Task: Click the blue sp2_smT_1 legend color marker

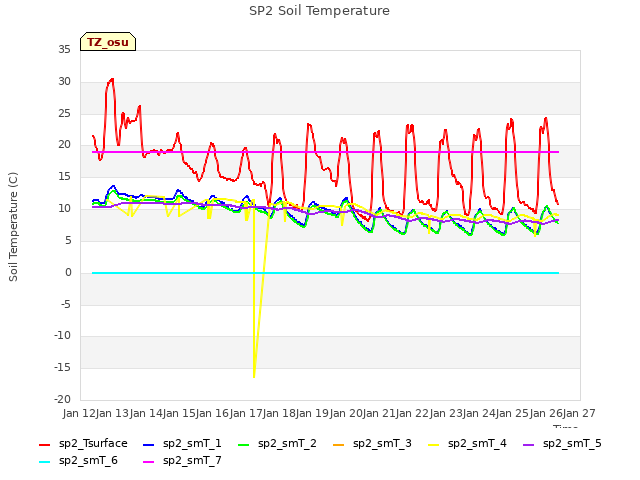Action: click(x=149, y=444)
